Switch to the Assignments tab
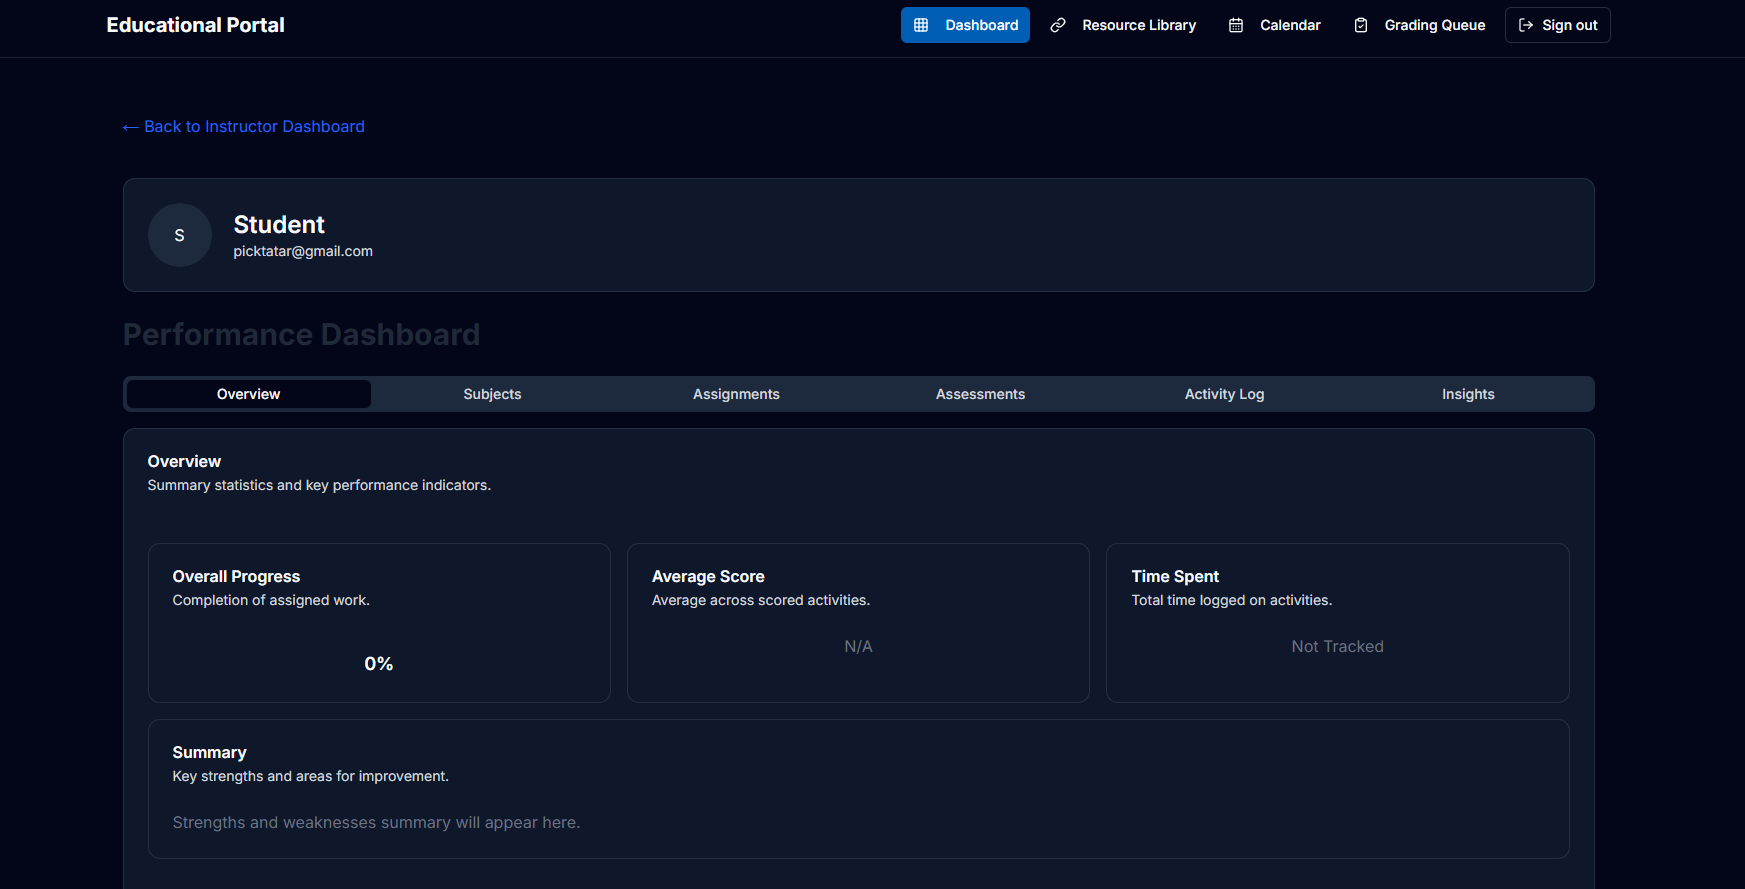The width and height of the screenshot is (1745, 889). pos(736,394)
